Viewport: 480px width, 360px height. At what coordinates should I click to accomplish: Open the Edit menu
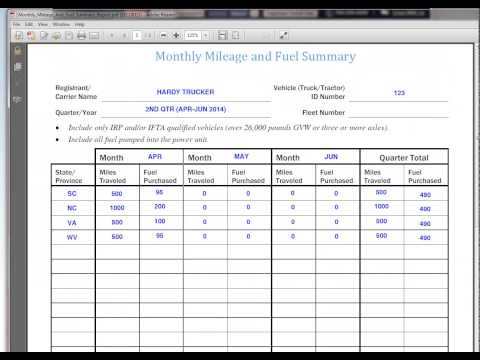(29, 24)
